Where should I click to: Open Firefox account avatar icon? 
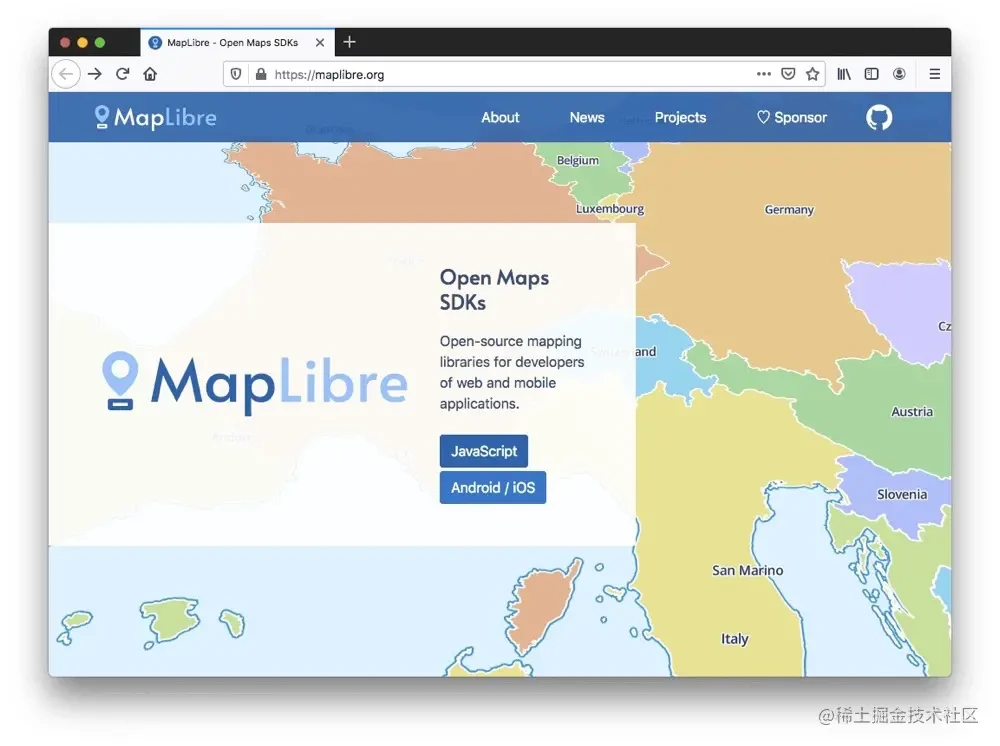pos(899,74)
